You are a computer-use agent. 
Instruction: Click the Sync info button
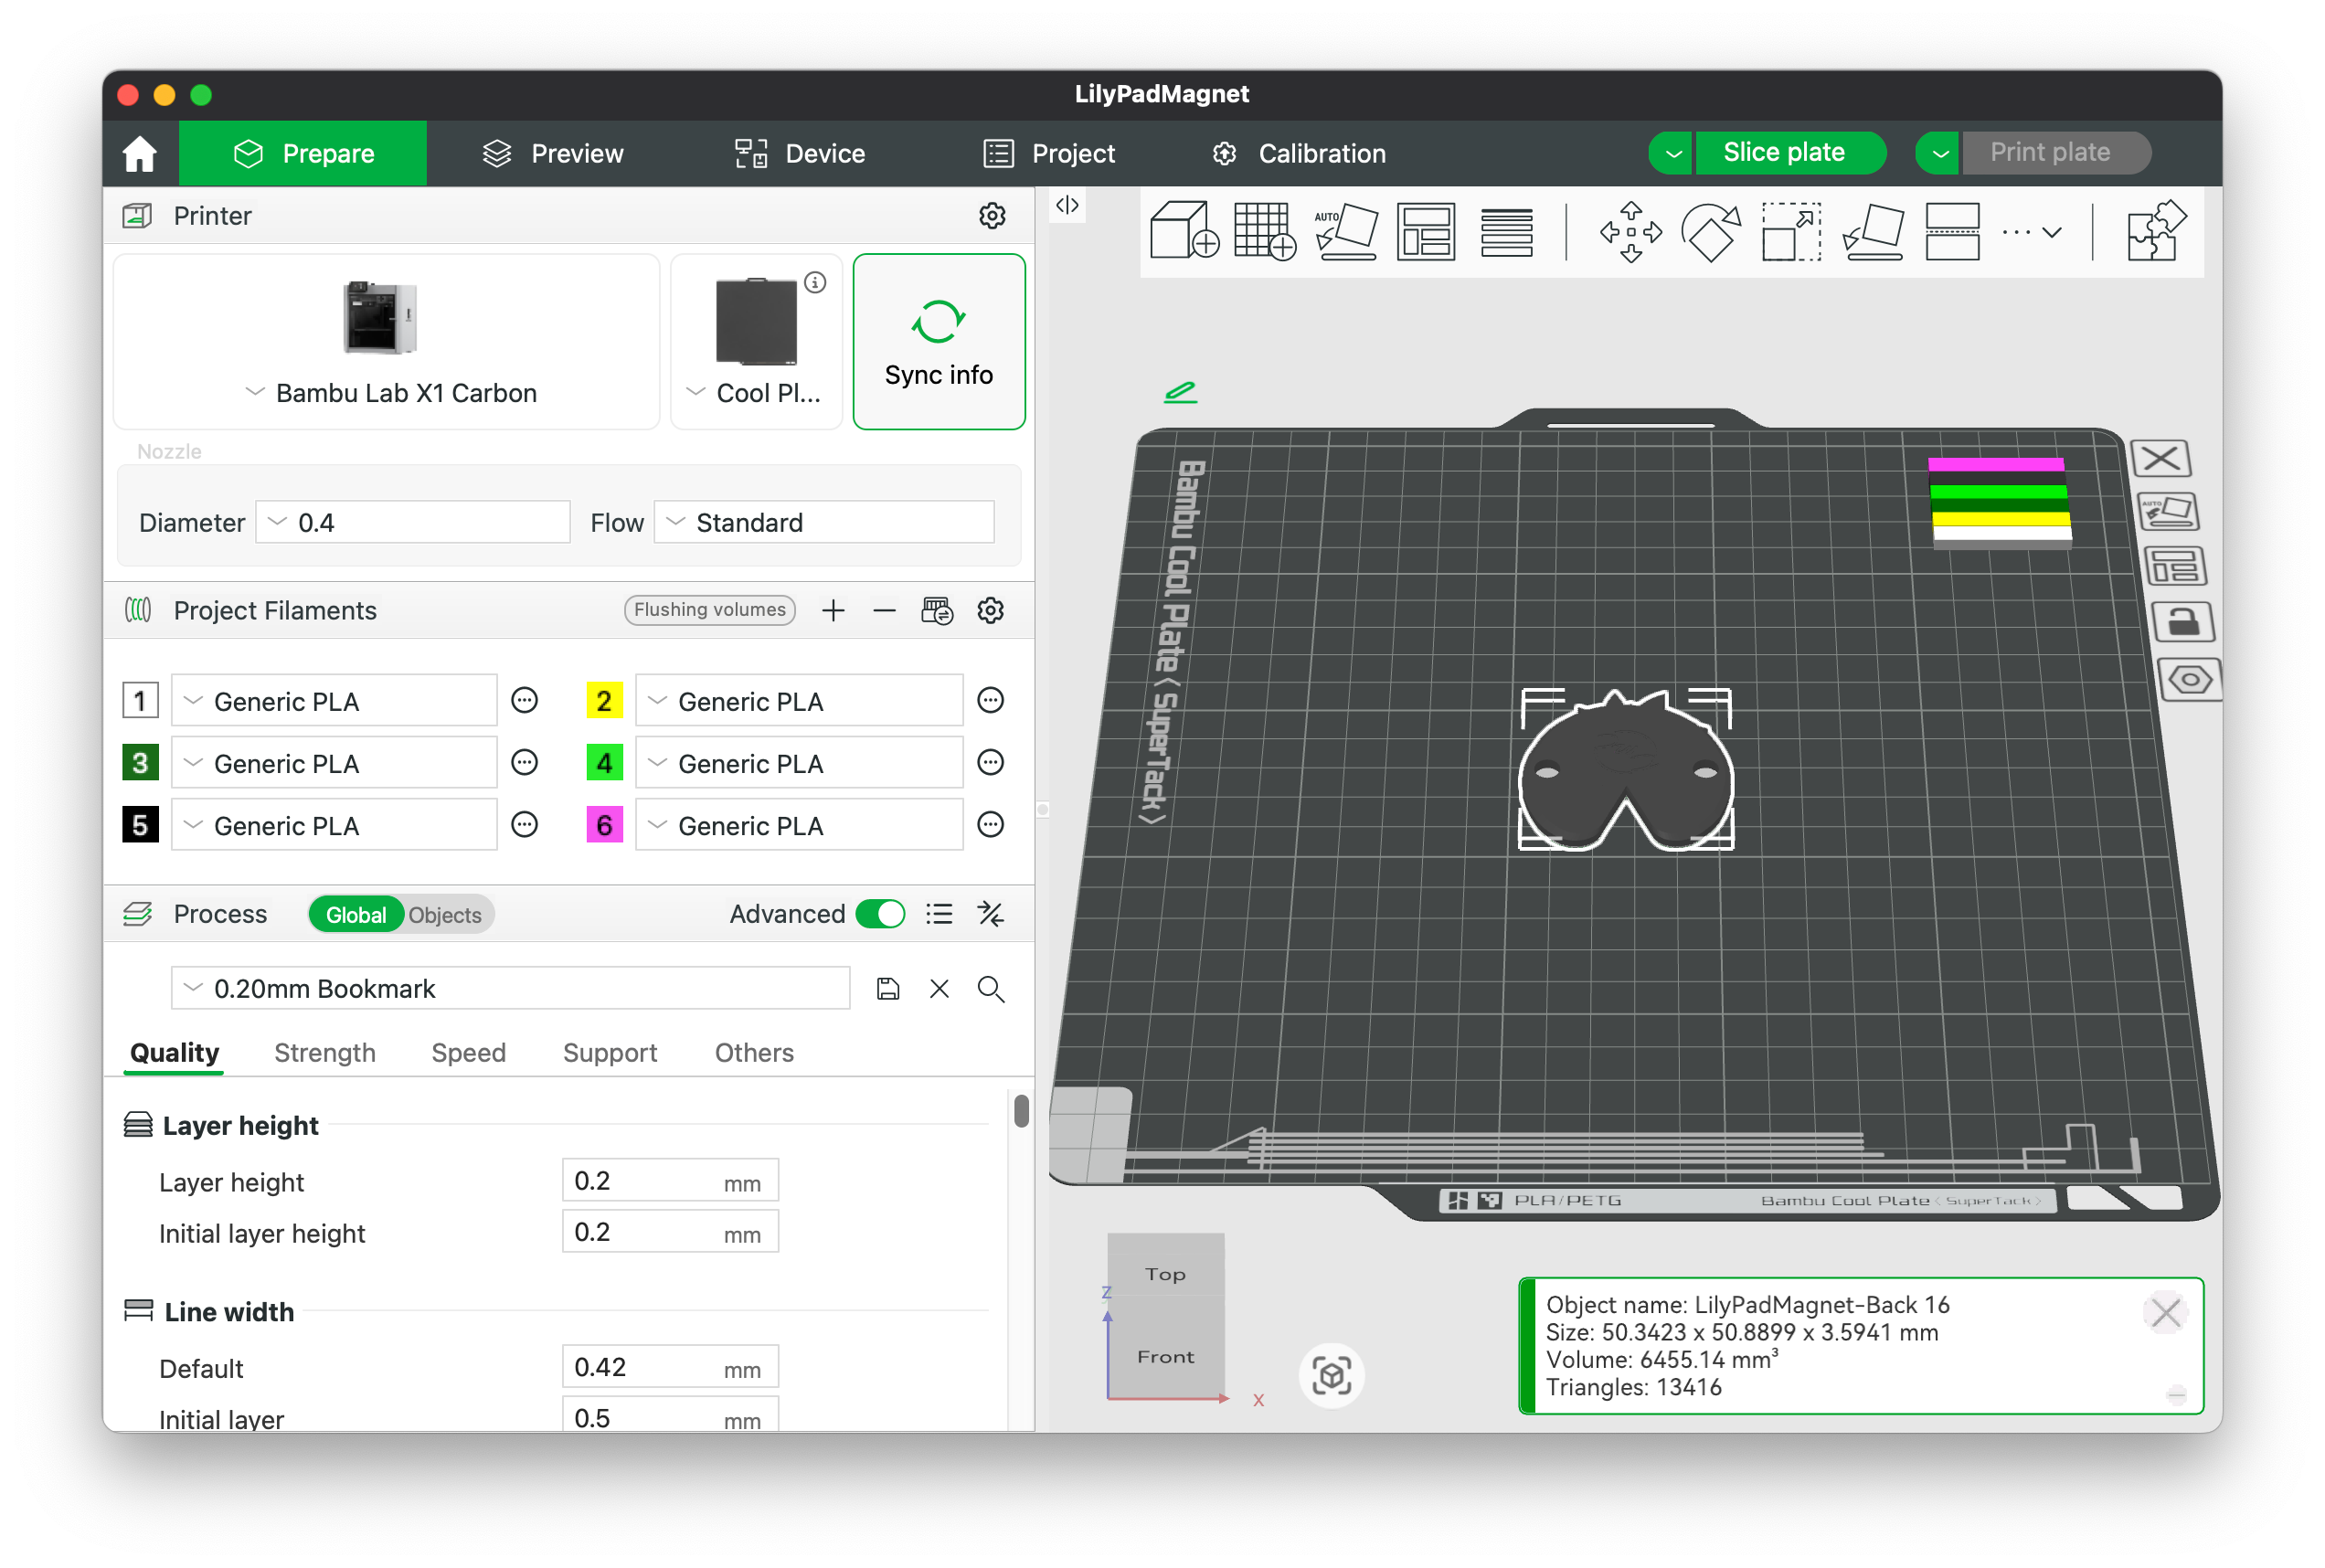click(x=938, y=341)
